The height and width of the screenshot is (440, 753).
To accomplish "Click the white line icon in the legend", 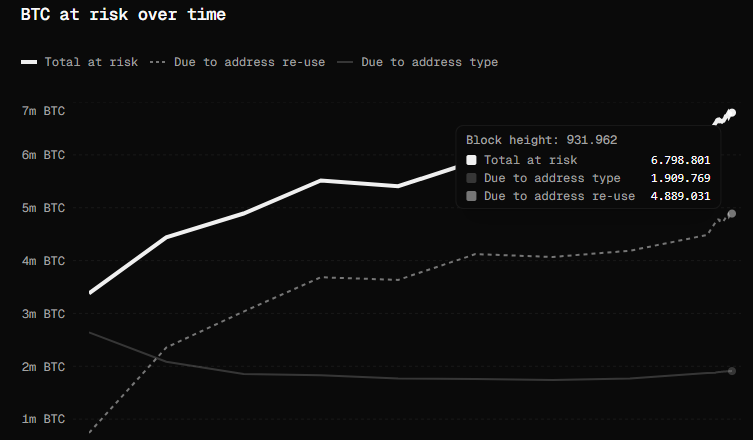I will pos(28,62).
